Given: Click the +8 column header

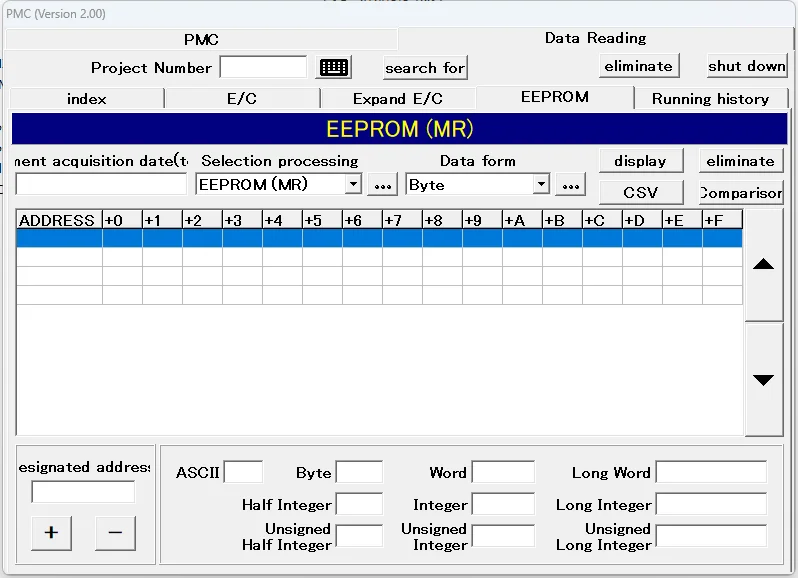Looking at the screenshot, I should click(x=442, y=220).
